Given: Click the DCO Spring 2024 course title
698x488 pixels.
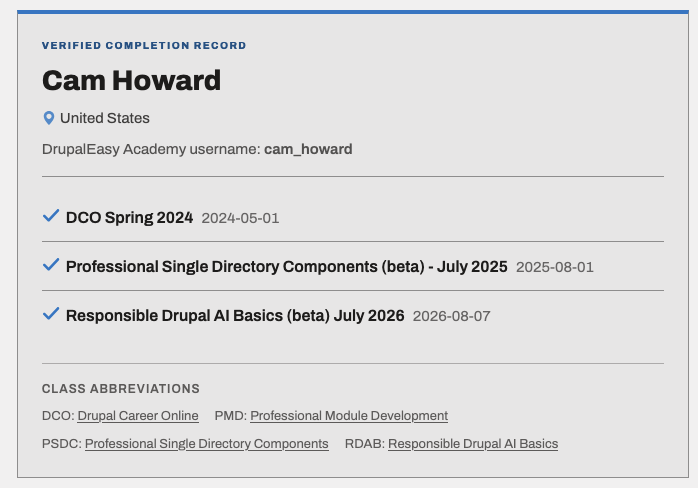Looking at the screenshot, I should tap(129, 218).
